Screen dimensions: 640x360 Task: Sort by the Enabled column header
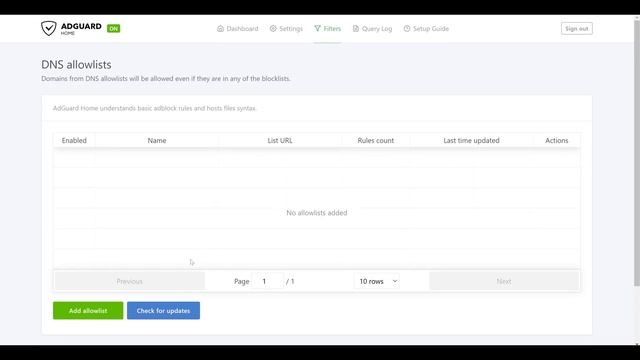(74, 140)
